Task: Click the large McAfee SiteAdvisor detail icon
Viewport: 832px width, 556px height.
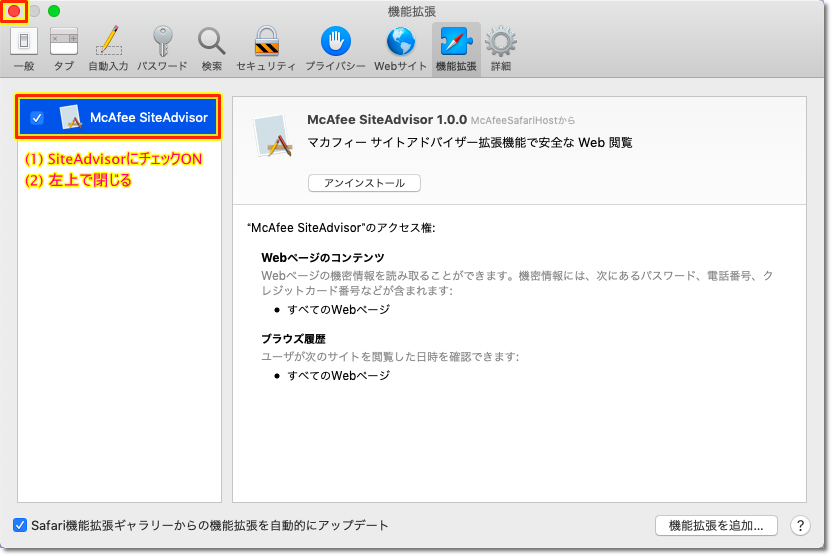Action: (x=273, y=136)
